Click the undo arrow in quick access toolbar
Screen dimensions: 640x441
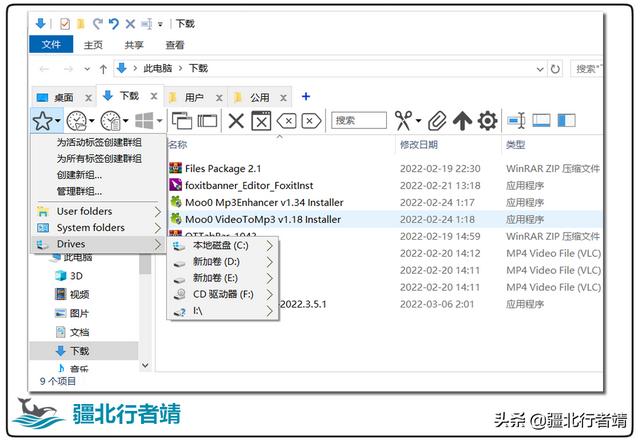click(114, 24)
